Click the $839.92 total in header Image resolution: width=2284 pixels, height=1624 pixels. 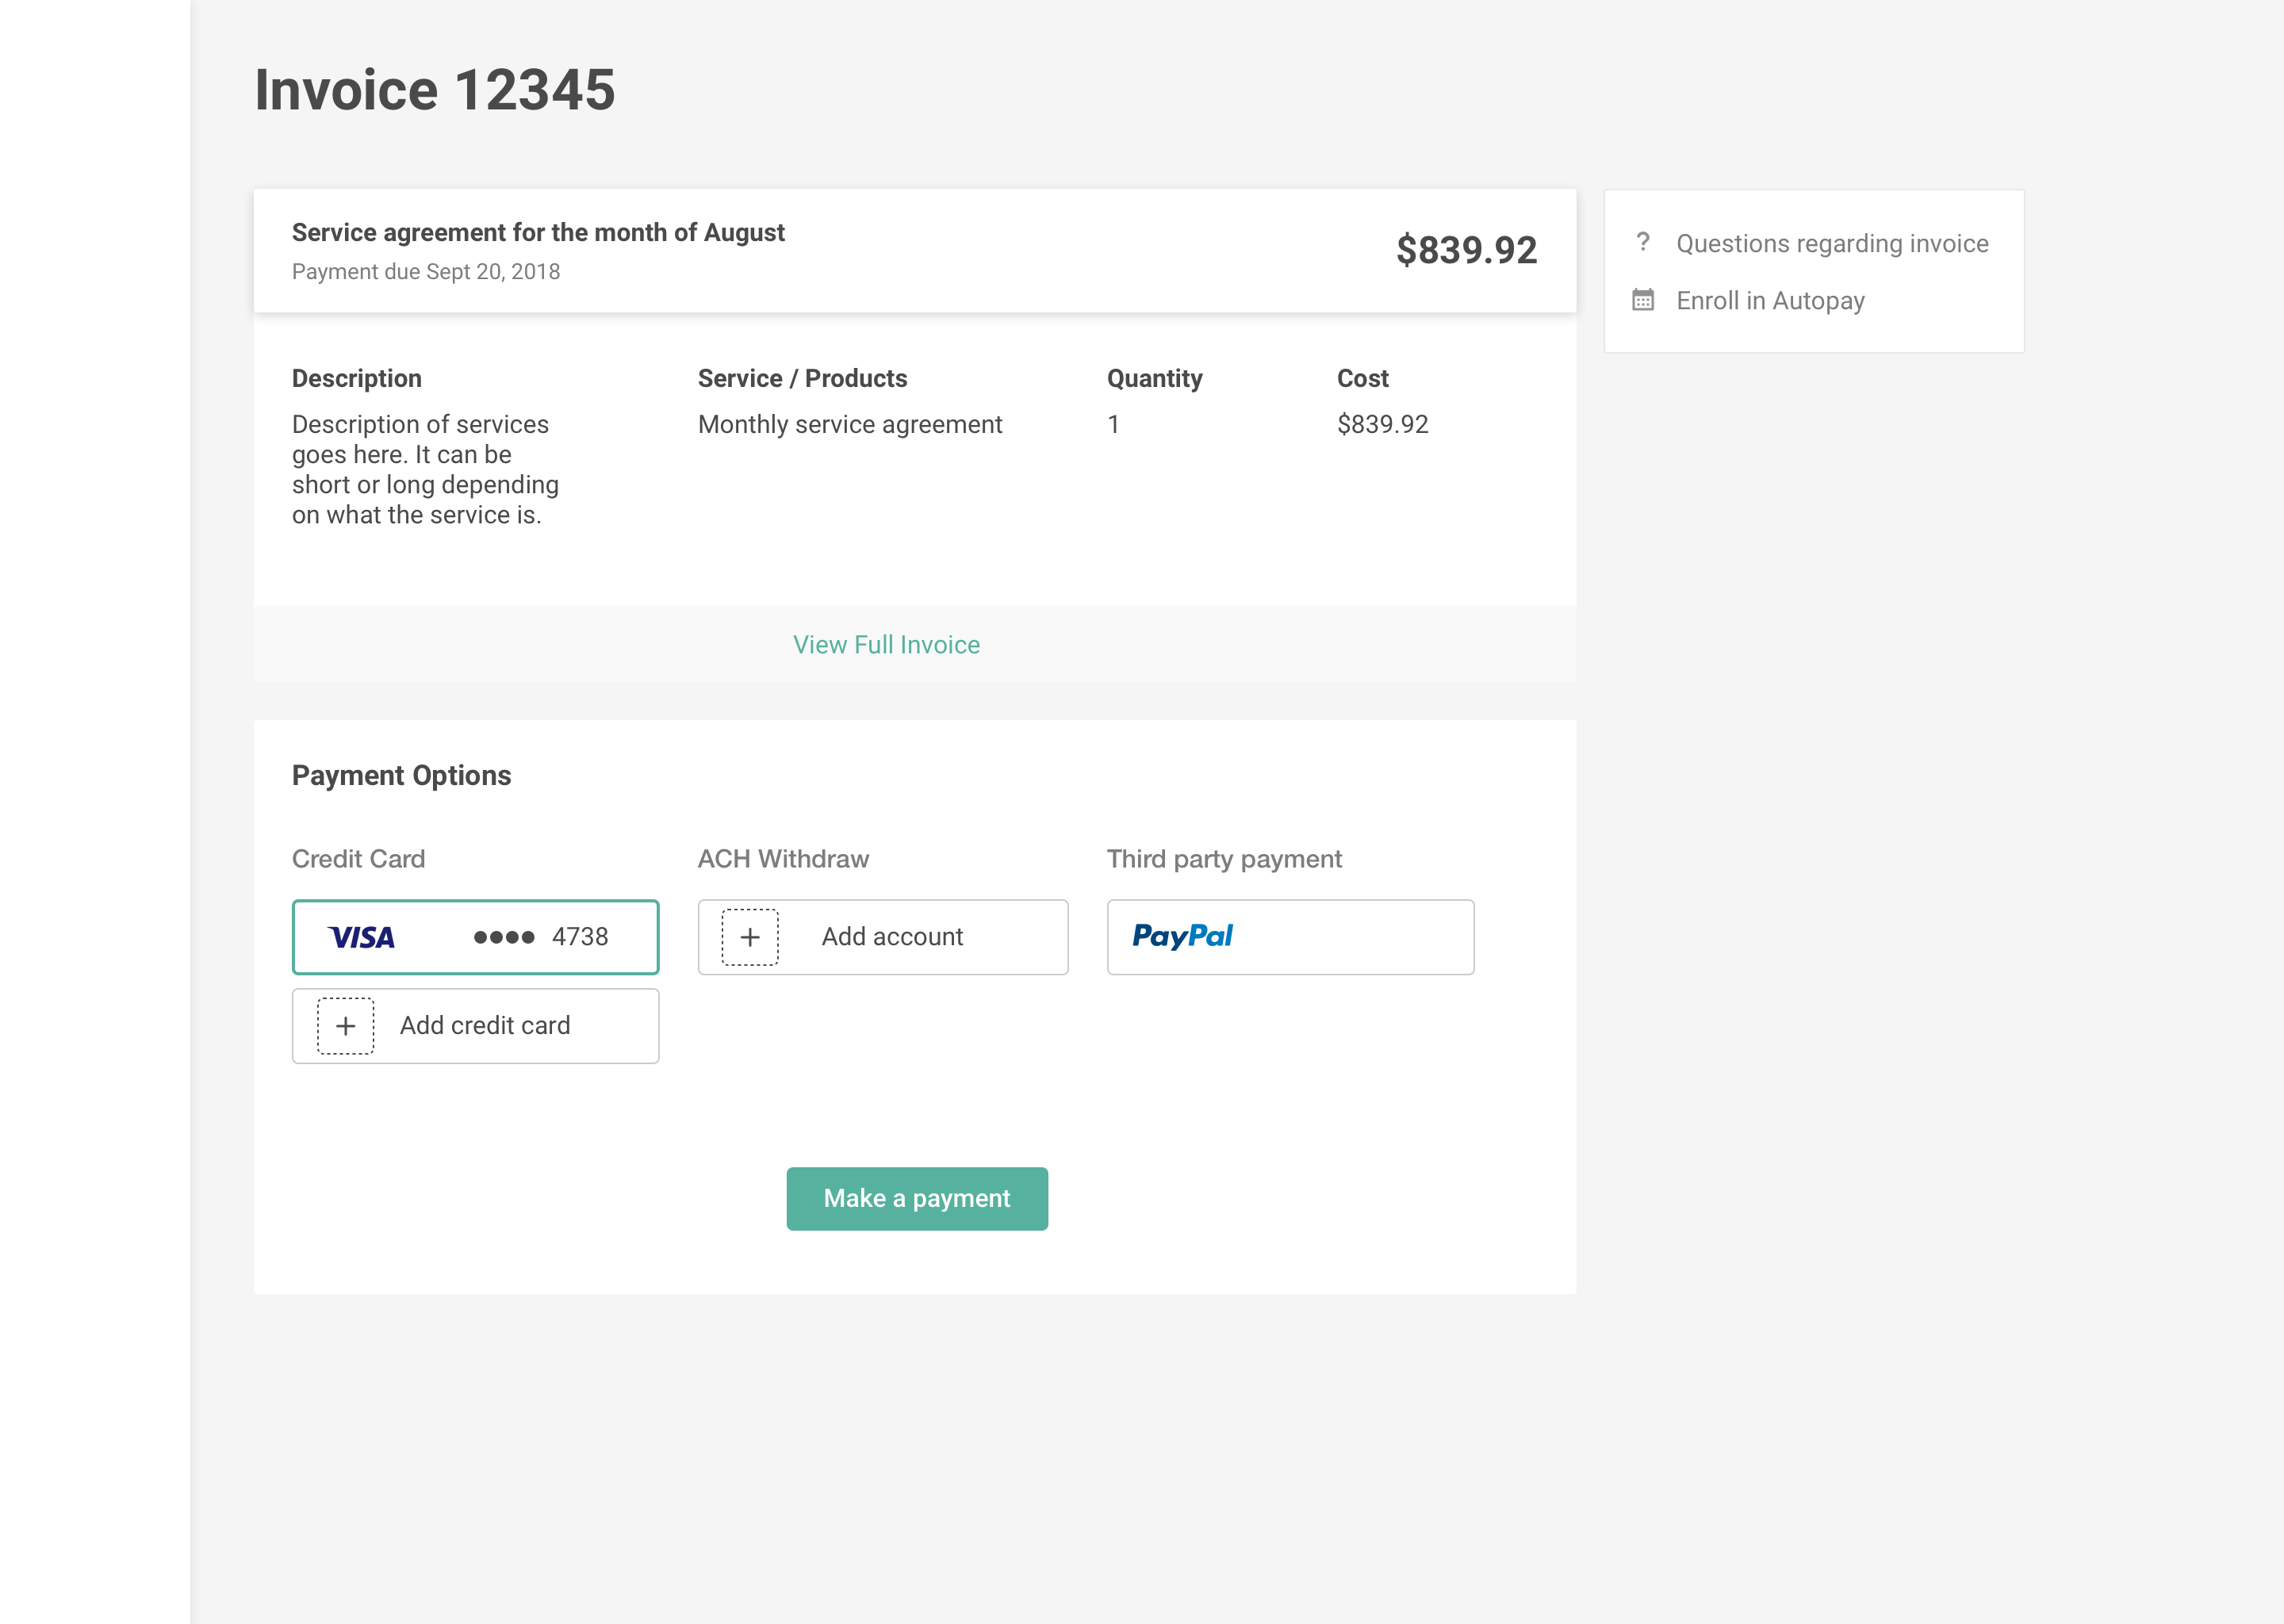click(x=1466, y=250)
